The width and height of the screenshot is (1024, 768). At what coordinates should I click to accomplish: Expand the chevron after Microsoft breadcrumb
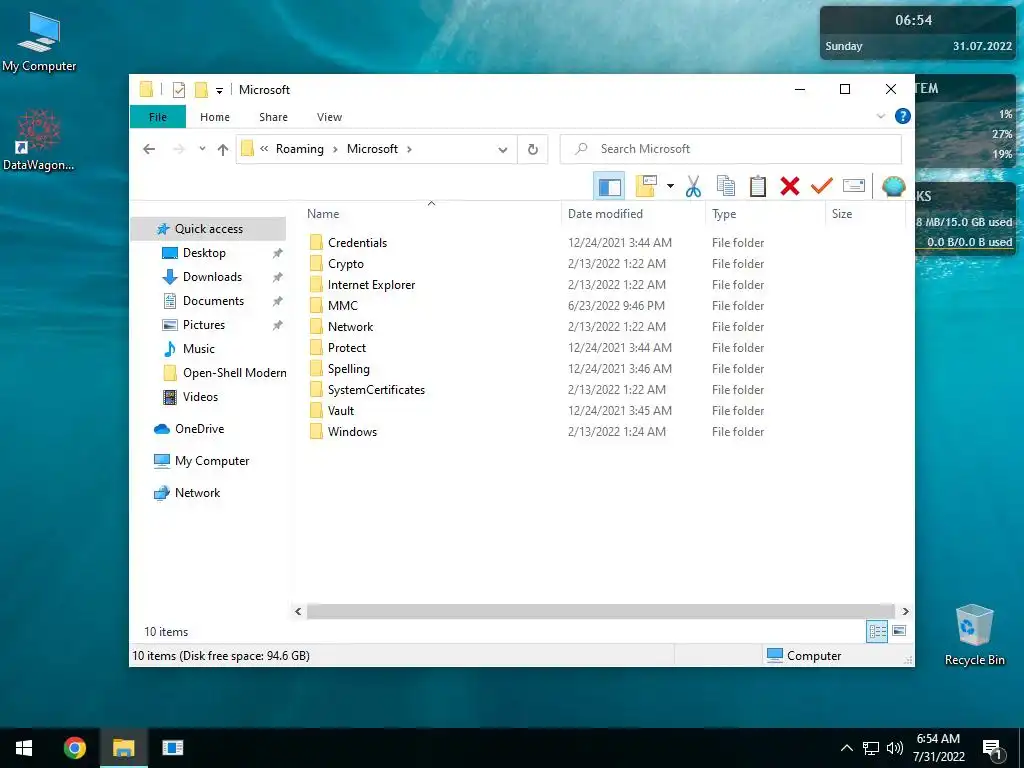[x=409, y=150]
